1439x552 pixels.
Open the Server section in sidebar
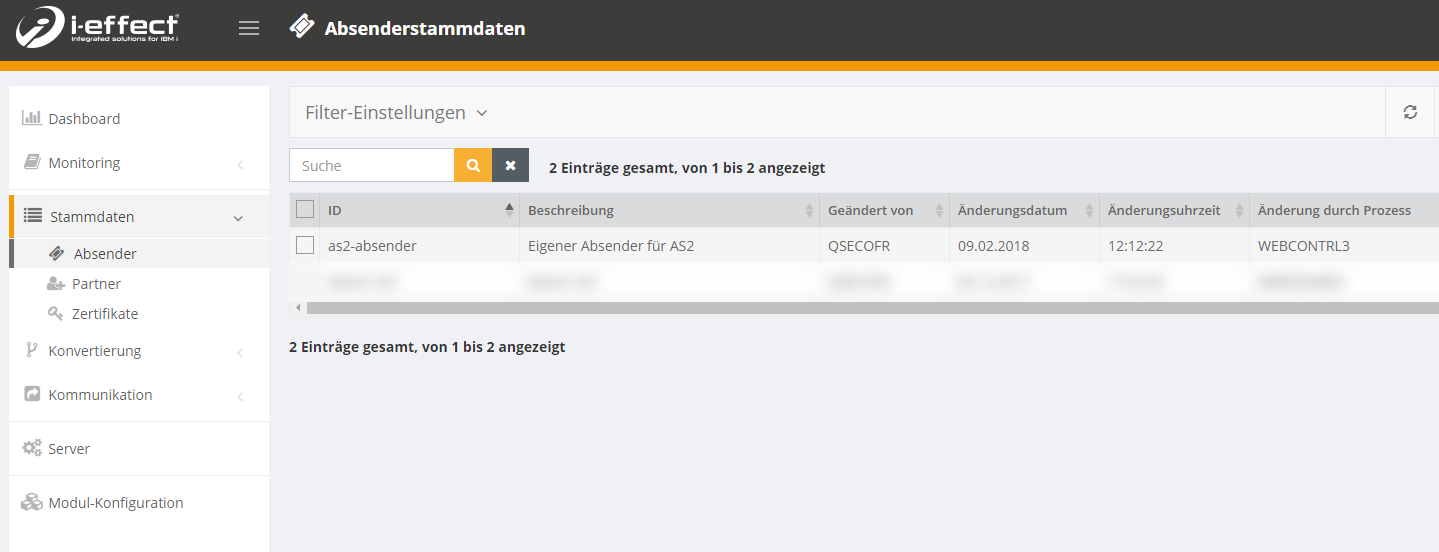69,449
